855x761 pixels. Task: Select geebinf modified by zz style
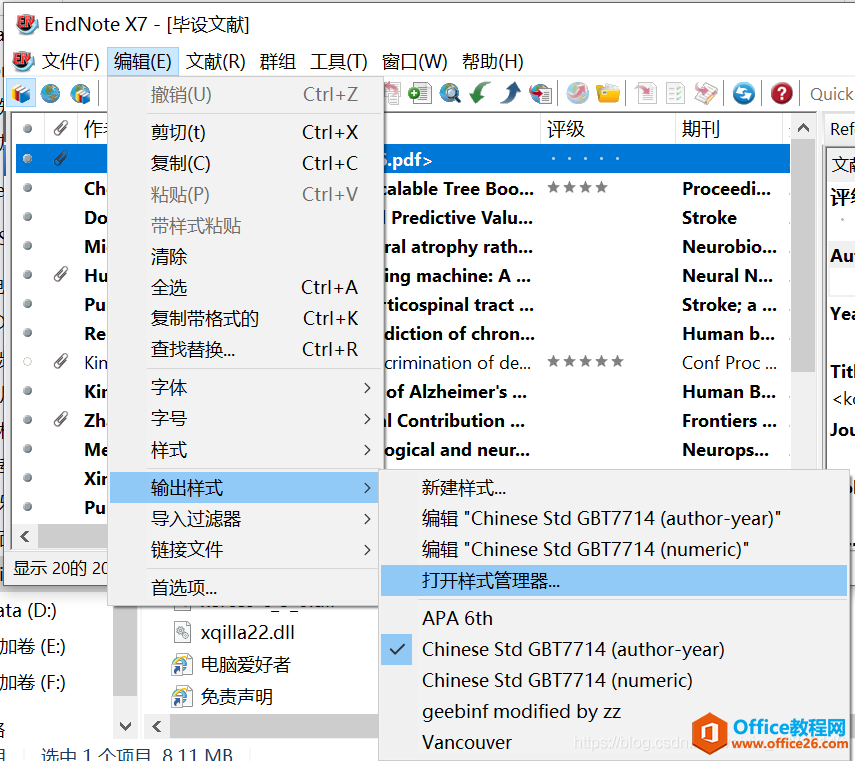click(614, 711)
